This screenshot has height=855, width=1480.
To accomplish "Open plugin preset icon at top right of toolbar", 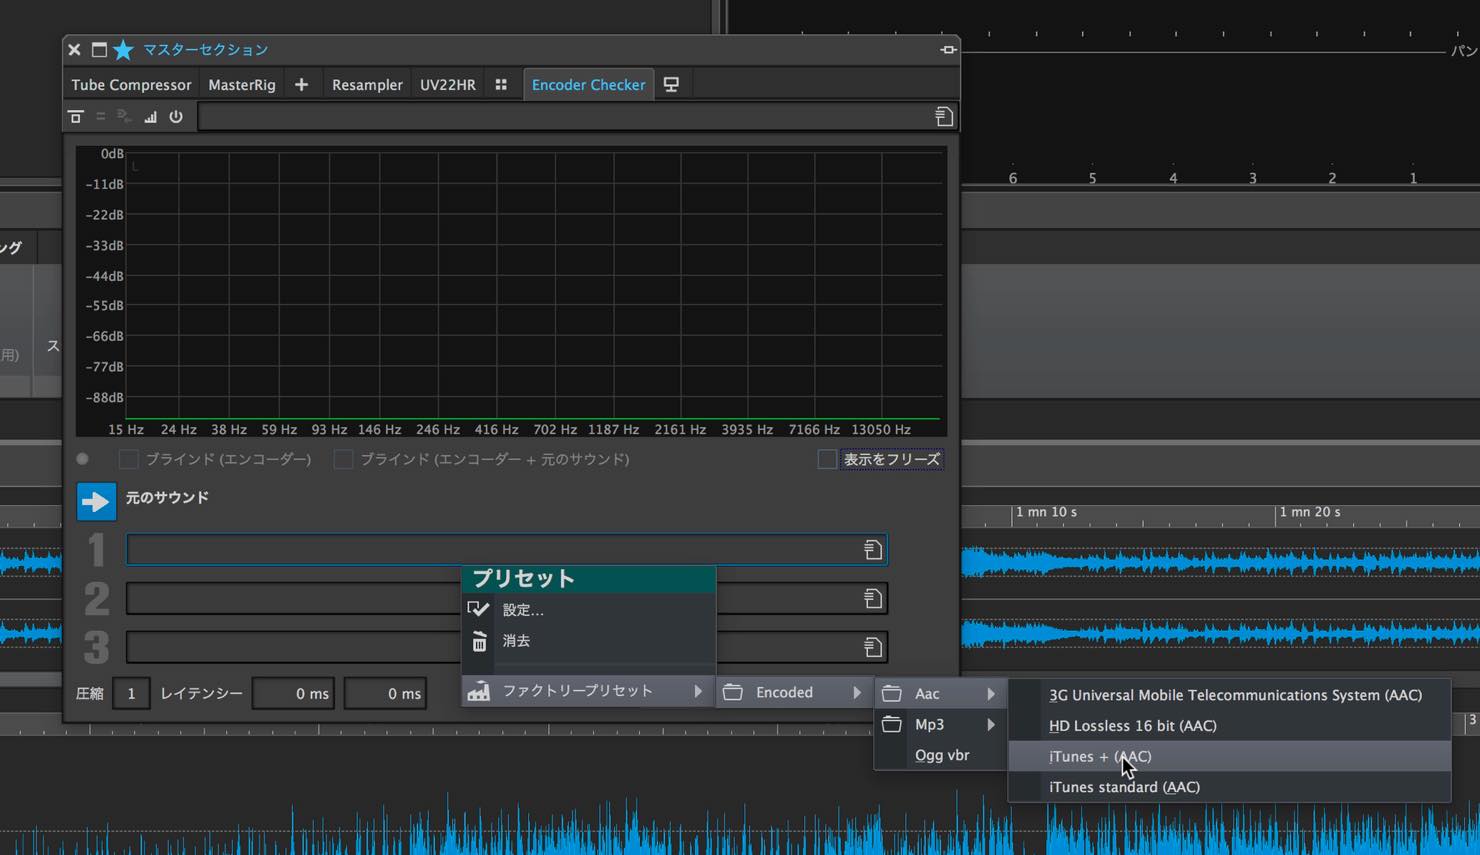I will 943,117.
